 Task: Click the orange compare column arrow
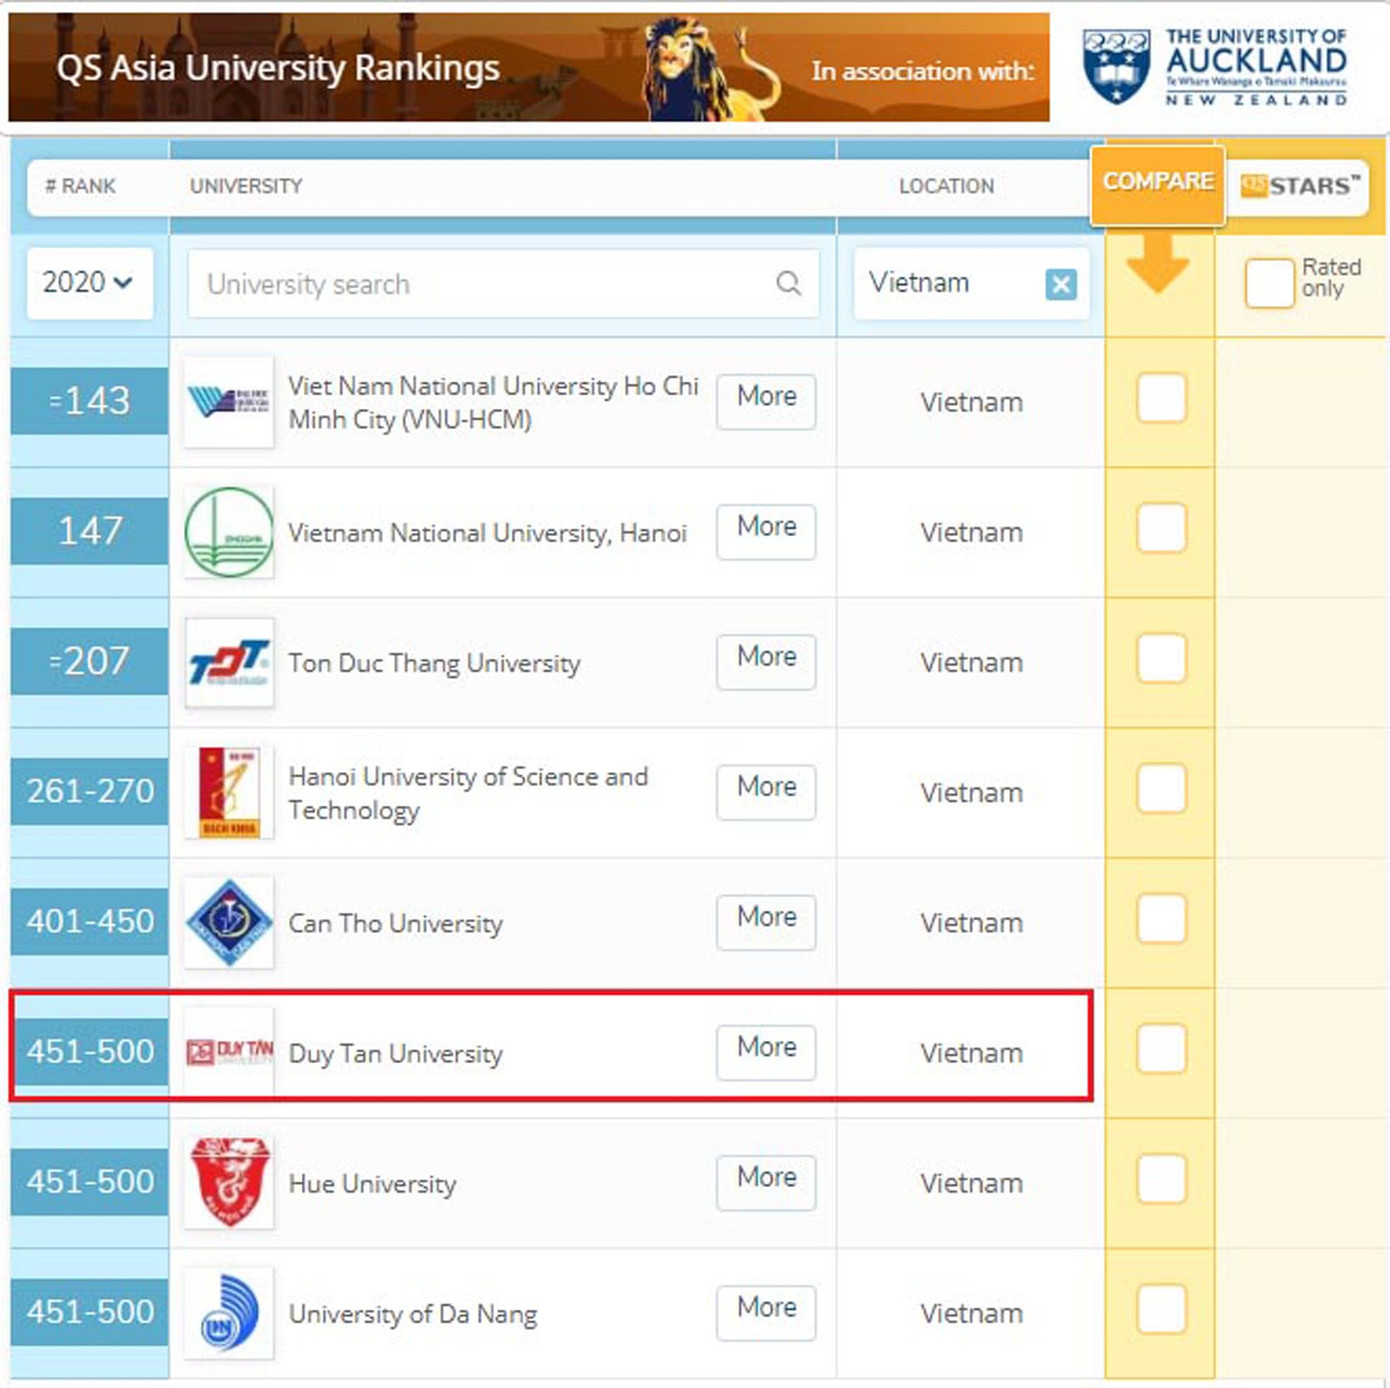coord(1157,270)
